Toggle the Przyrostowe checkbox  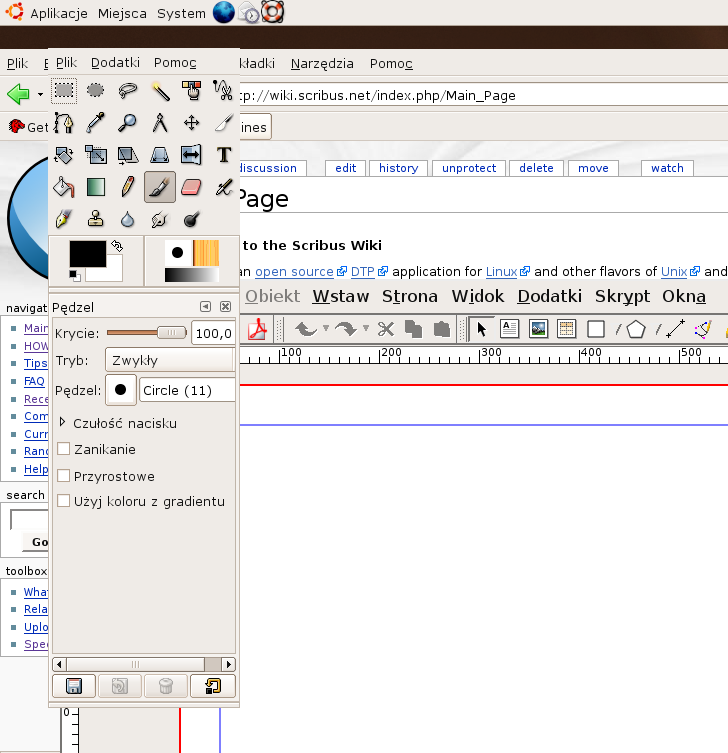pyautogui.click(x=64, y=476)
